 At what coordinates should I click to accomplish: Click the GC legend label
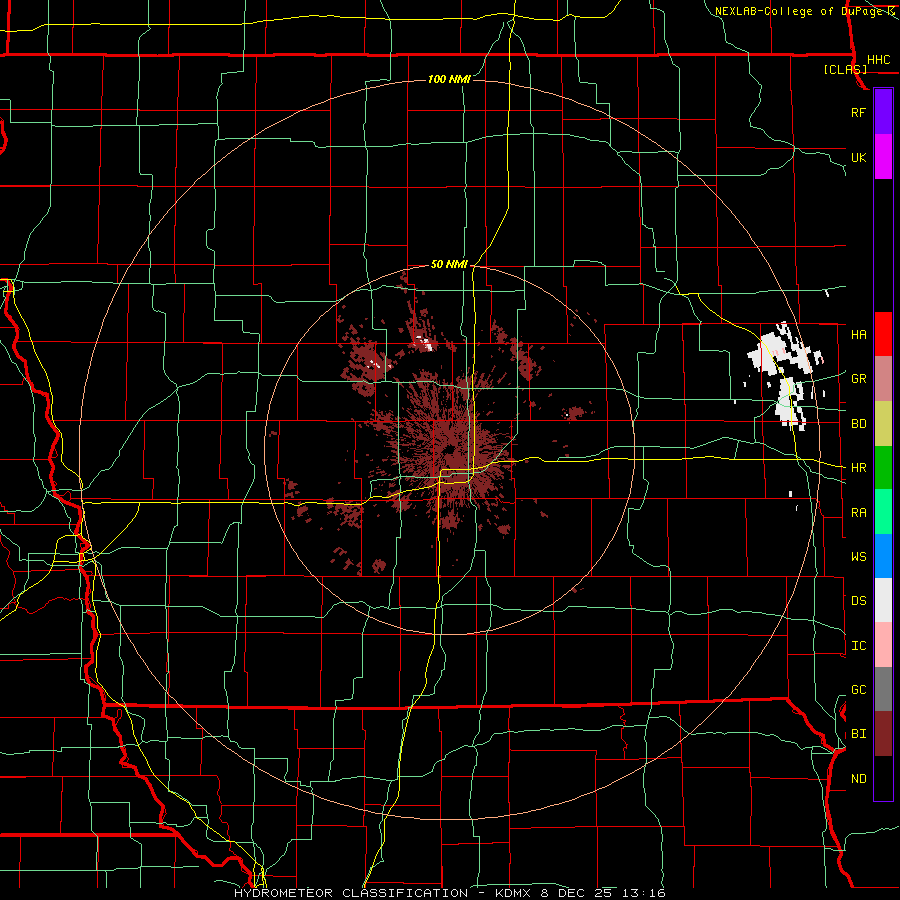(x=859, y=690)
